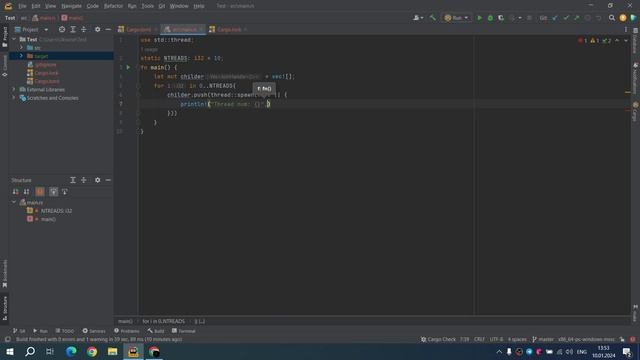The image size is (640, 360).
Task: Click the Git commit checkmark icon
Action: click(x=566, y=18)
